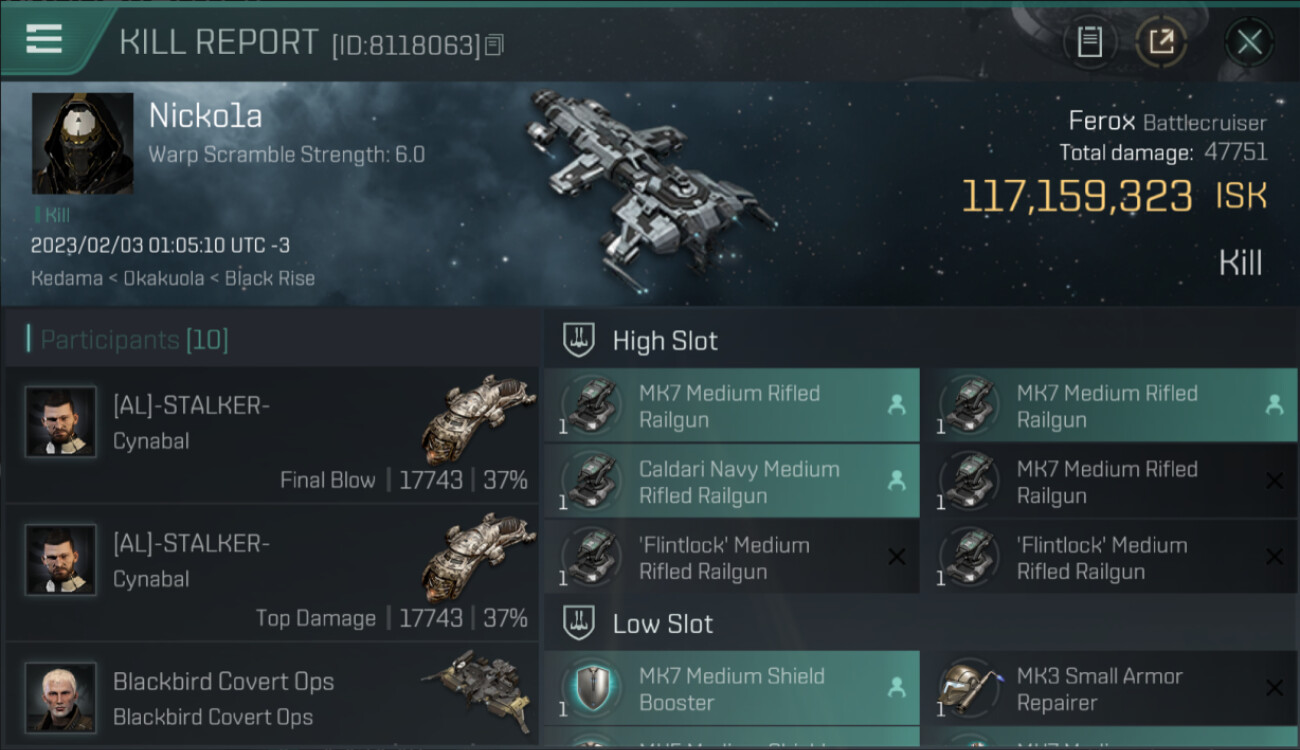Image resolution: width=1300 pixels, height=750 pixels.
Task: Copy the kill report ID
Action: coord(494,45)
